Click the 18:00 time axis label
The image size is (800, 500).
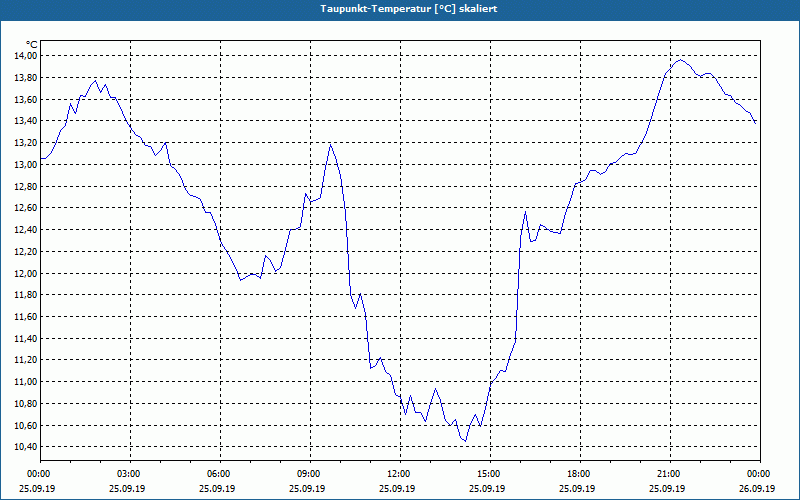click(x=581, y=474)
